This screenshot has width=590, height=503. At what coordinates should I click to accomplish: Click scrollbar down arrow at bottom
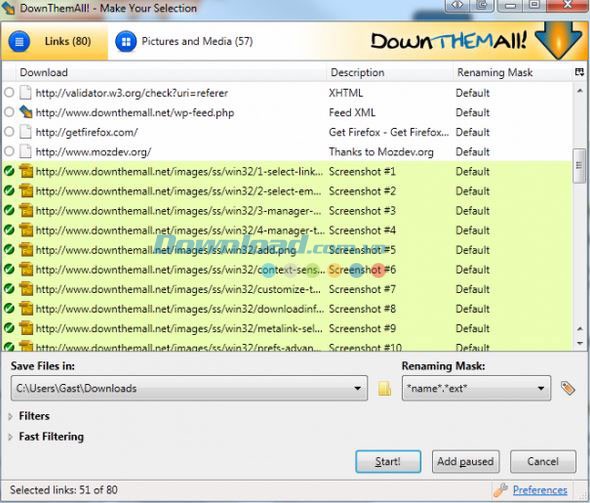[x=579, y=343]
